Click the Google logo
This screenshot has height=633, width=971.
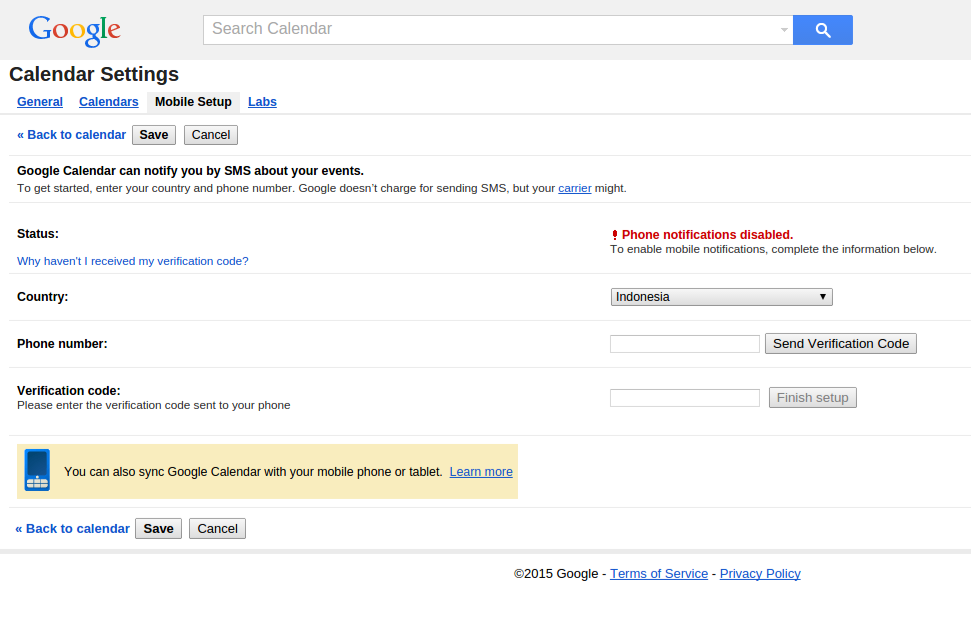coord(74,30)
